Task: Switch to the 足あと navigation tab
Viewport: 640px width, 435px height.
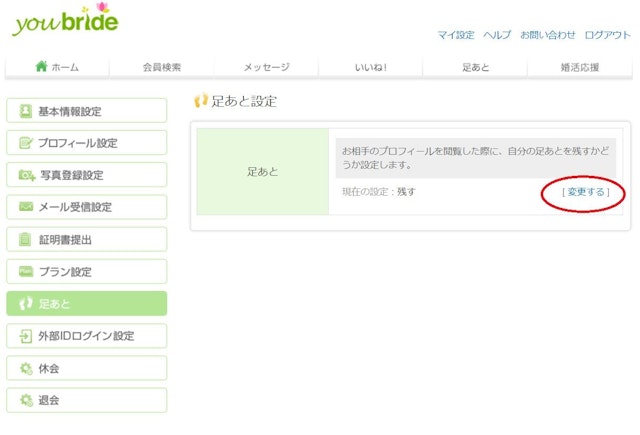Action: pyautogui.click(x=474, y=67)
